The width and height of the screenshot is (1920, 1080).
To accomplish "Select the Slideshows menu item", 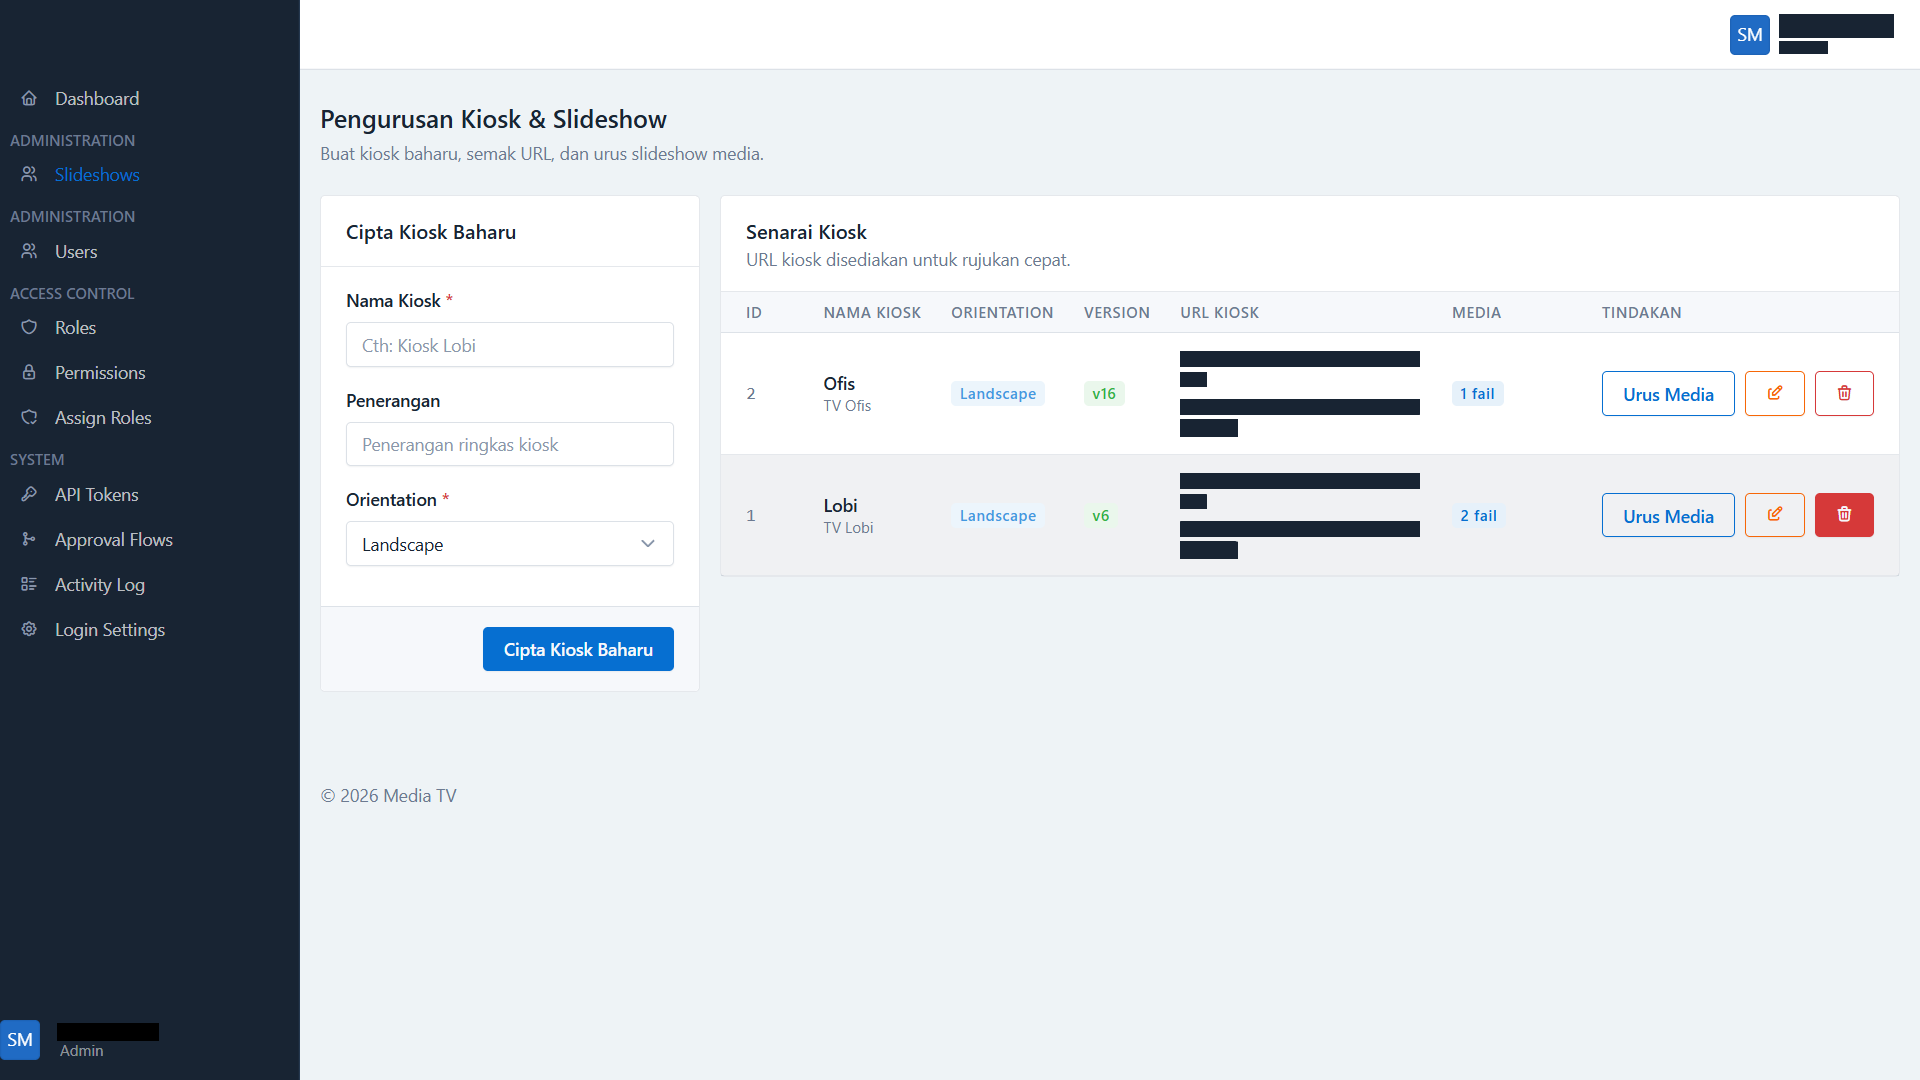I will click(97, 174).
